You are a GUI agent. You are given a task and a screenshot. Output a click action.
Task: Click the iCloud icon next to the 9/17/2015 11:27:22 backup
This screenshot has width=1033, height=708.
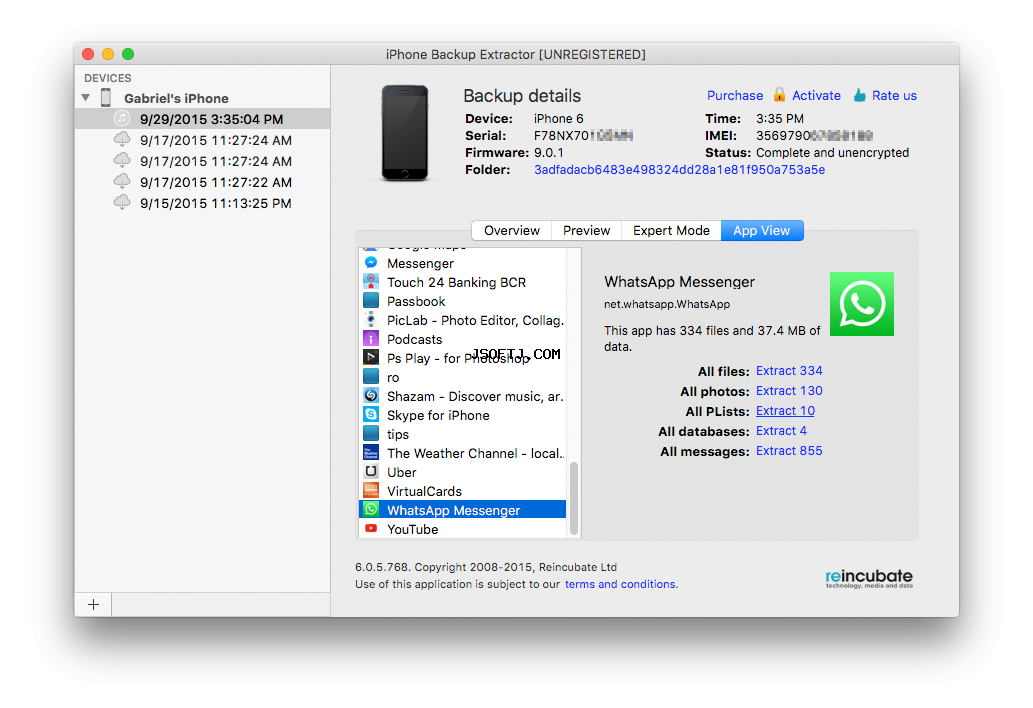pyautogui.click(x=122, y=181)
